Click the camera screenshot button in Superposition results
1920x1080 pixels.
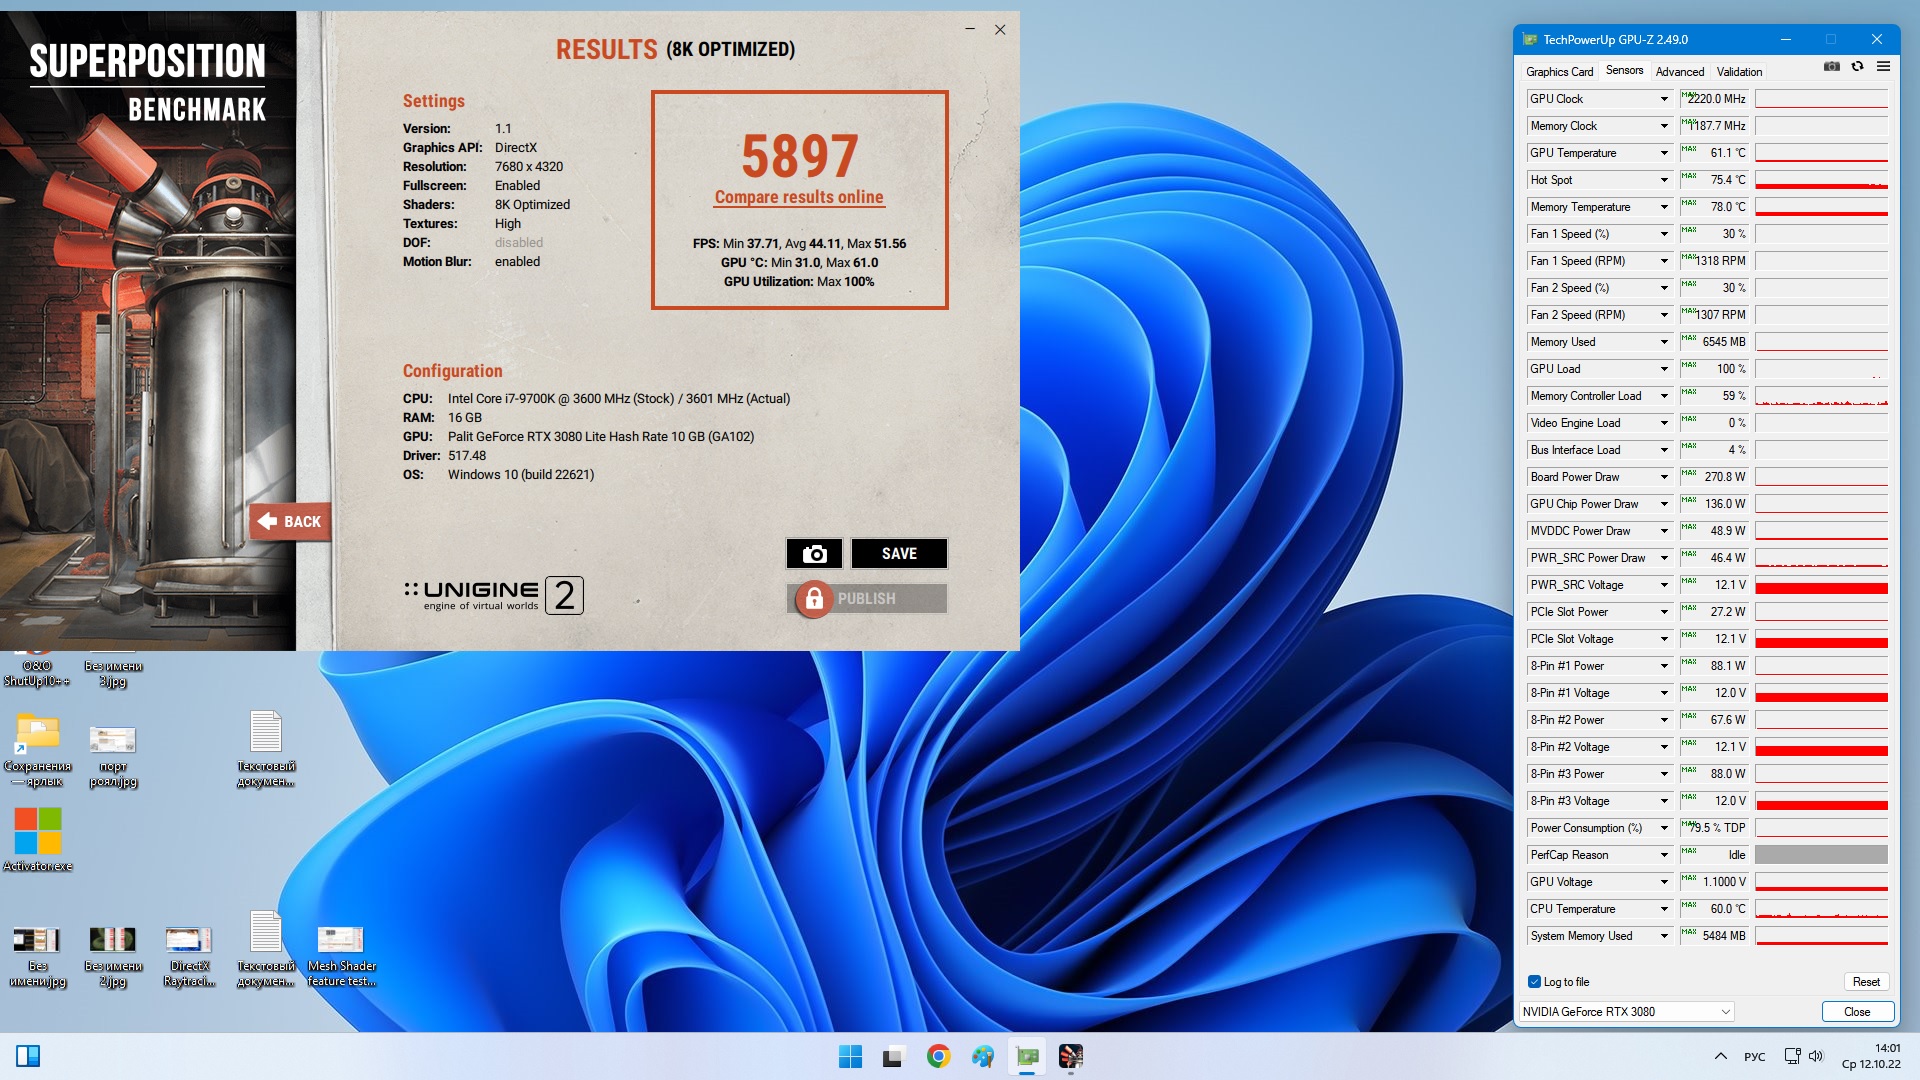click(814, 554)
